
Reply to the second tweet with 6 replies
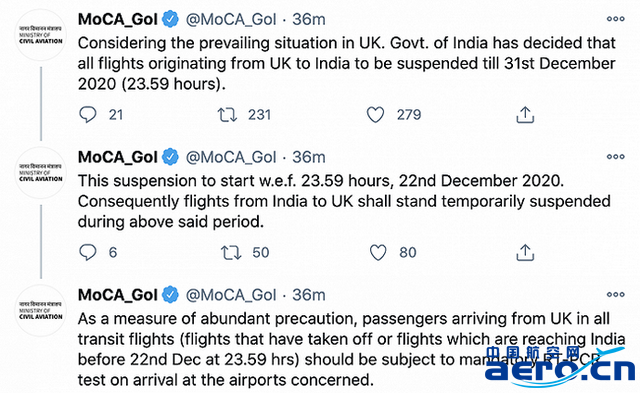[88, 252]
